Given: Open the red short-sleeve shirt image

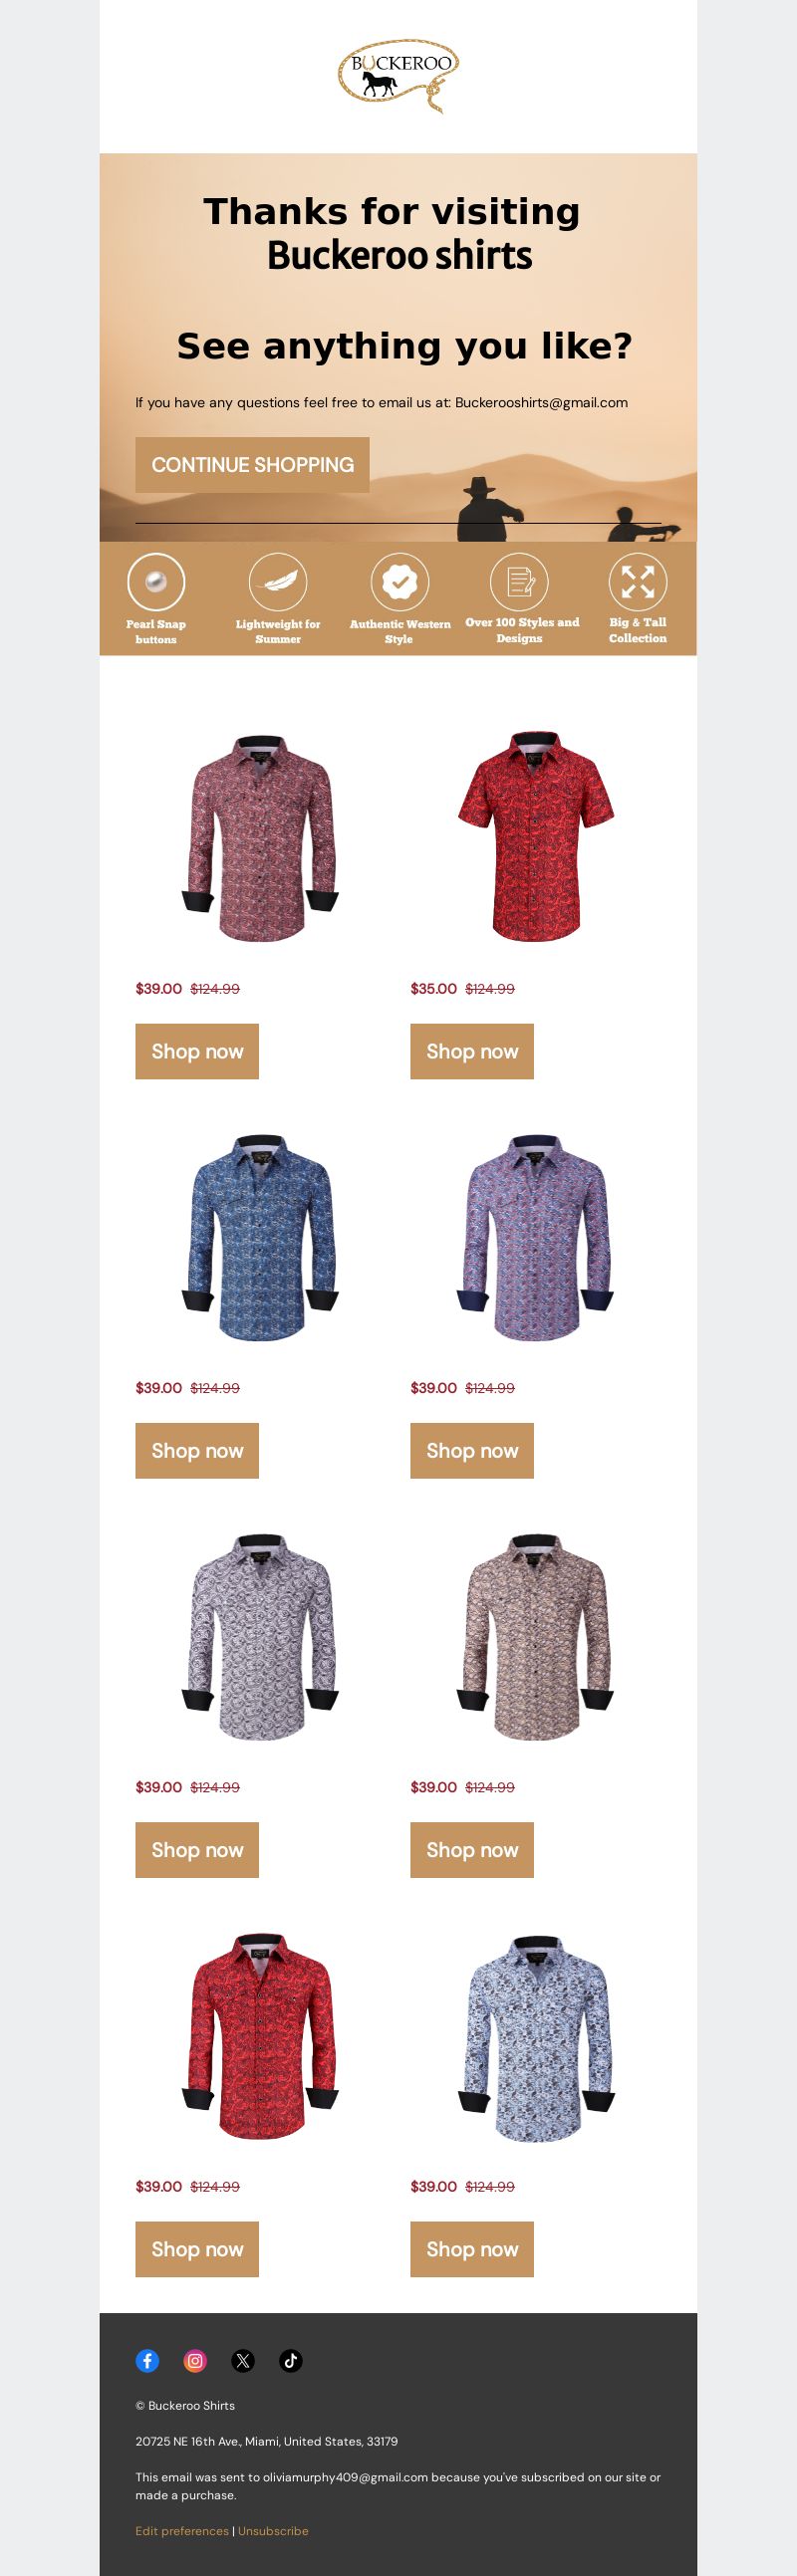Looking at the screenshot, I should [x=535, y=836].
